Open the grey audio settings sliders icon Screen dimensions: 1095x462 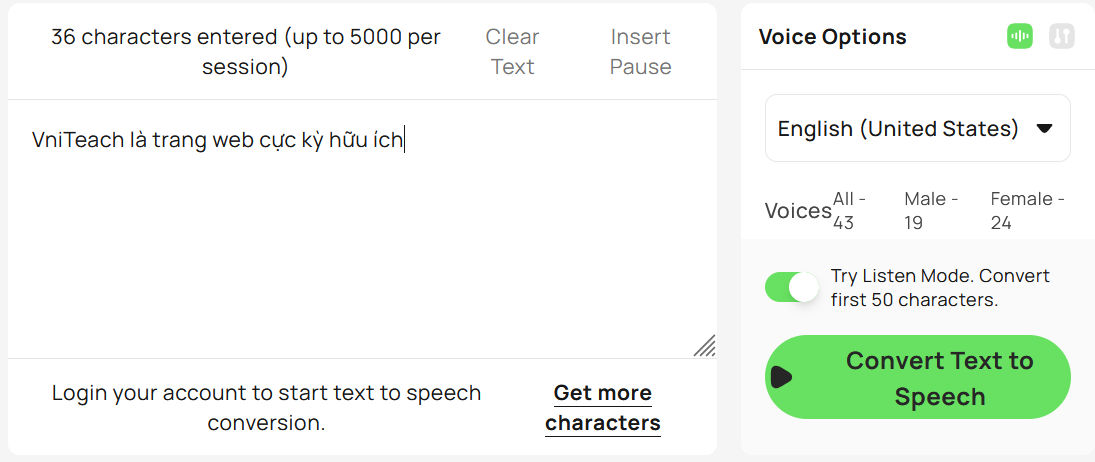pos(1061,36)
